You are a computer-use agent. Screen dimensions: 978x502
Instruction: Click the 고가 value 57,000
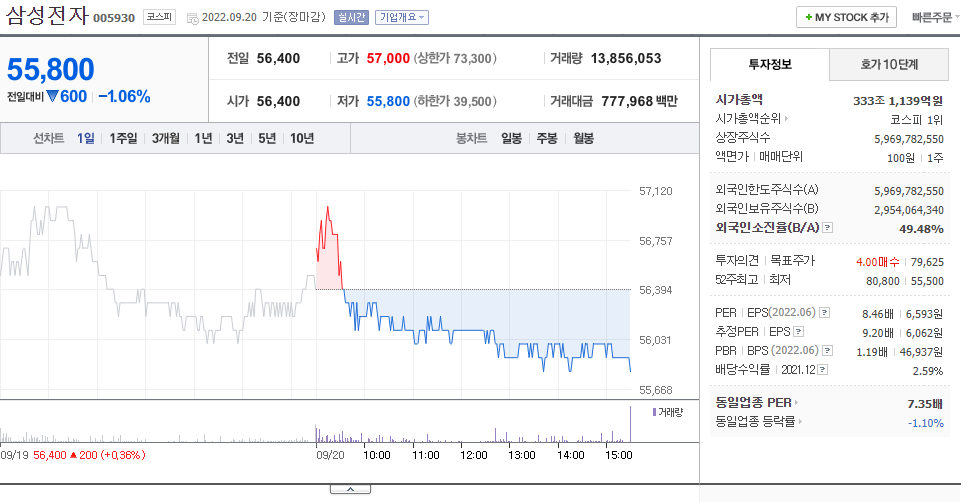click(388, 59)
